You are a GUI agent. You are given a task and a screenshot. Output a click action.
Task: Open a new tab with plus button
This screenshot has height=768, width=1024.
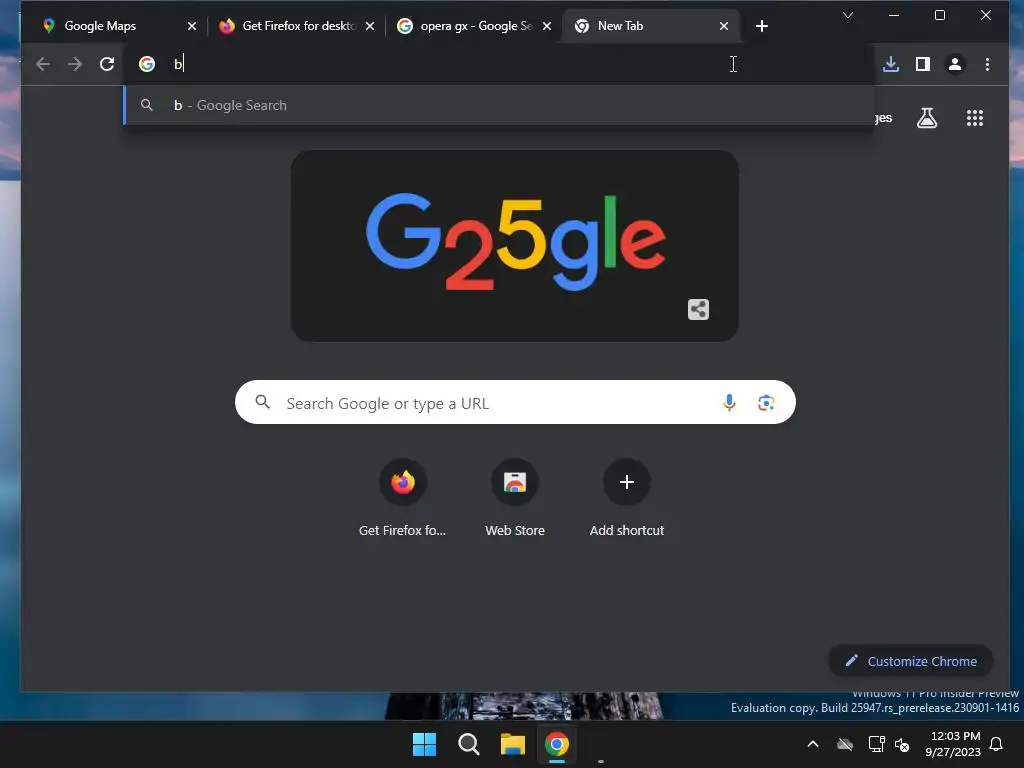(761, 26)
